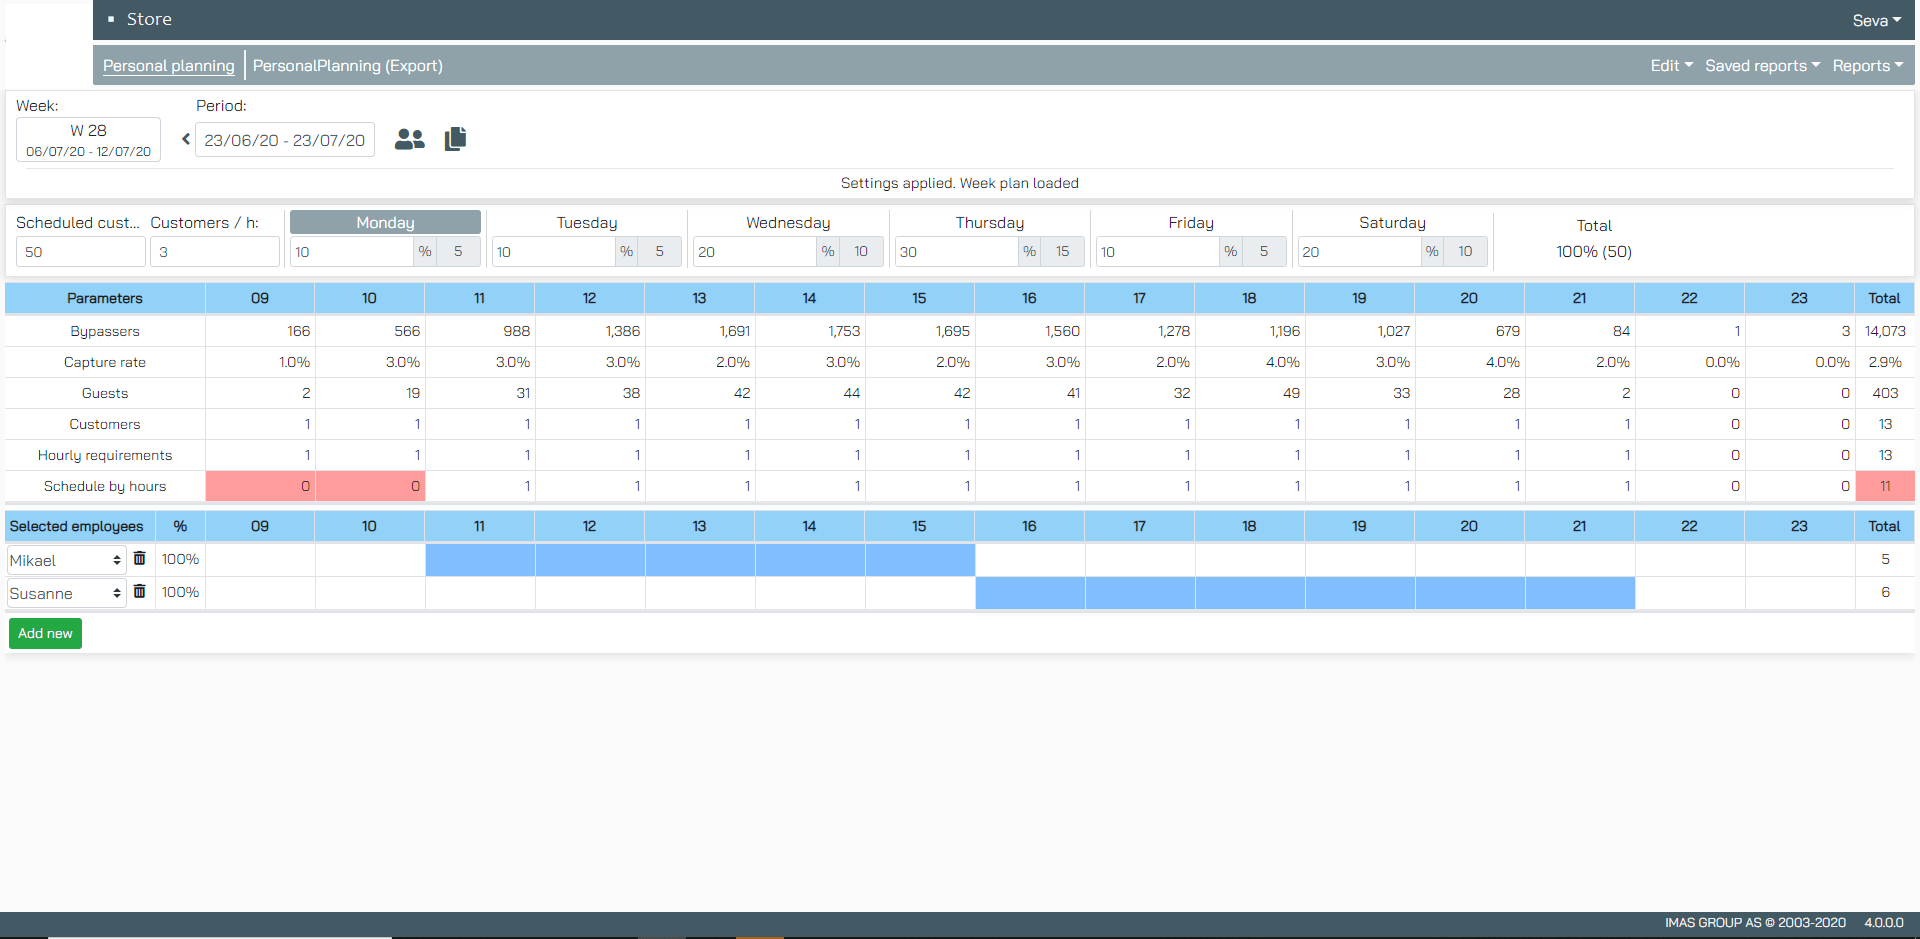The image size is (1920, 939).
Task: Go to previous period with left chevron
Action: tap(185, 140)
